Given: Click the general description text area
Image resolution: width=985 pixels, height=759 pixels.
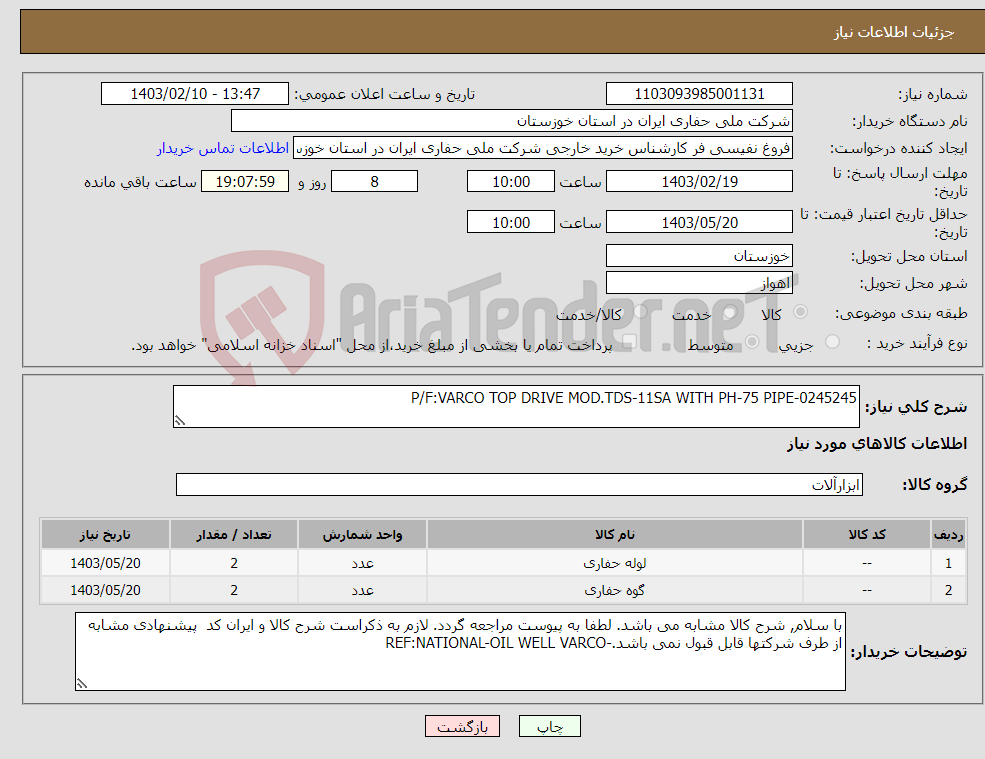Looking at the screenshot, I should [x=516, y=407].
